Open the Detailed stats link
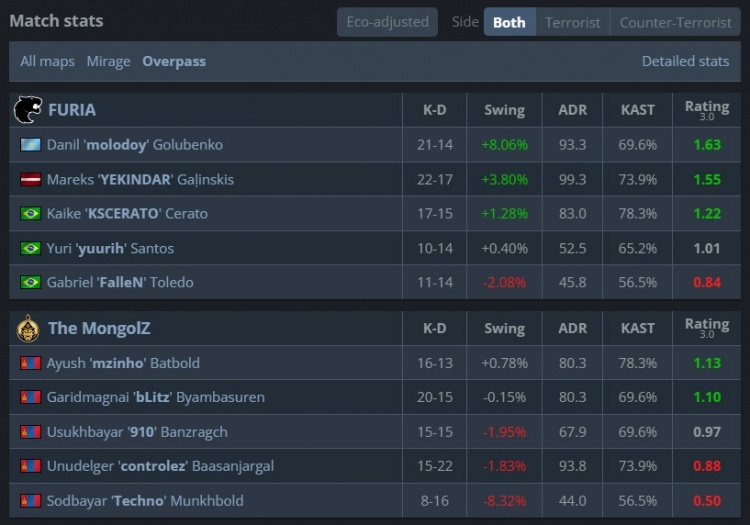The image size is (750, 525). [x=685, y=61]
